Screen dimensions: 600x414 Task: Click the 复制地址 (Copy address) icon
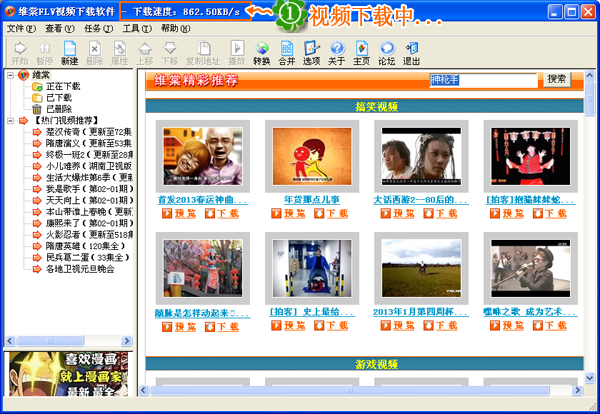click(203, 53)
